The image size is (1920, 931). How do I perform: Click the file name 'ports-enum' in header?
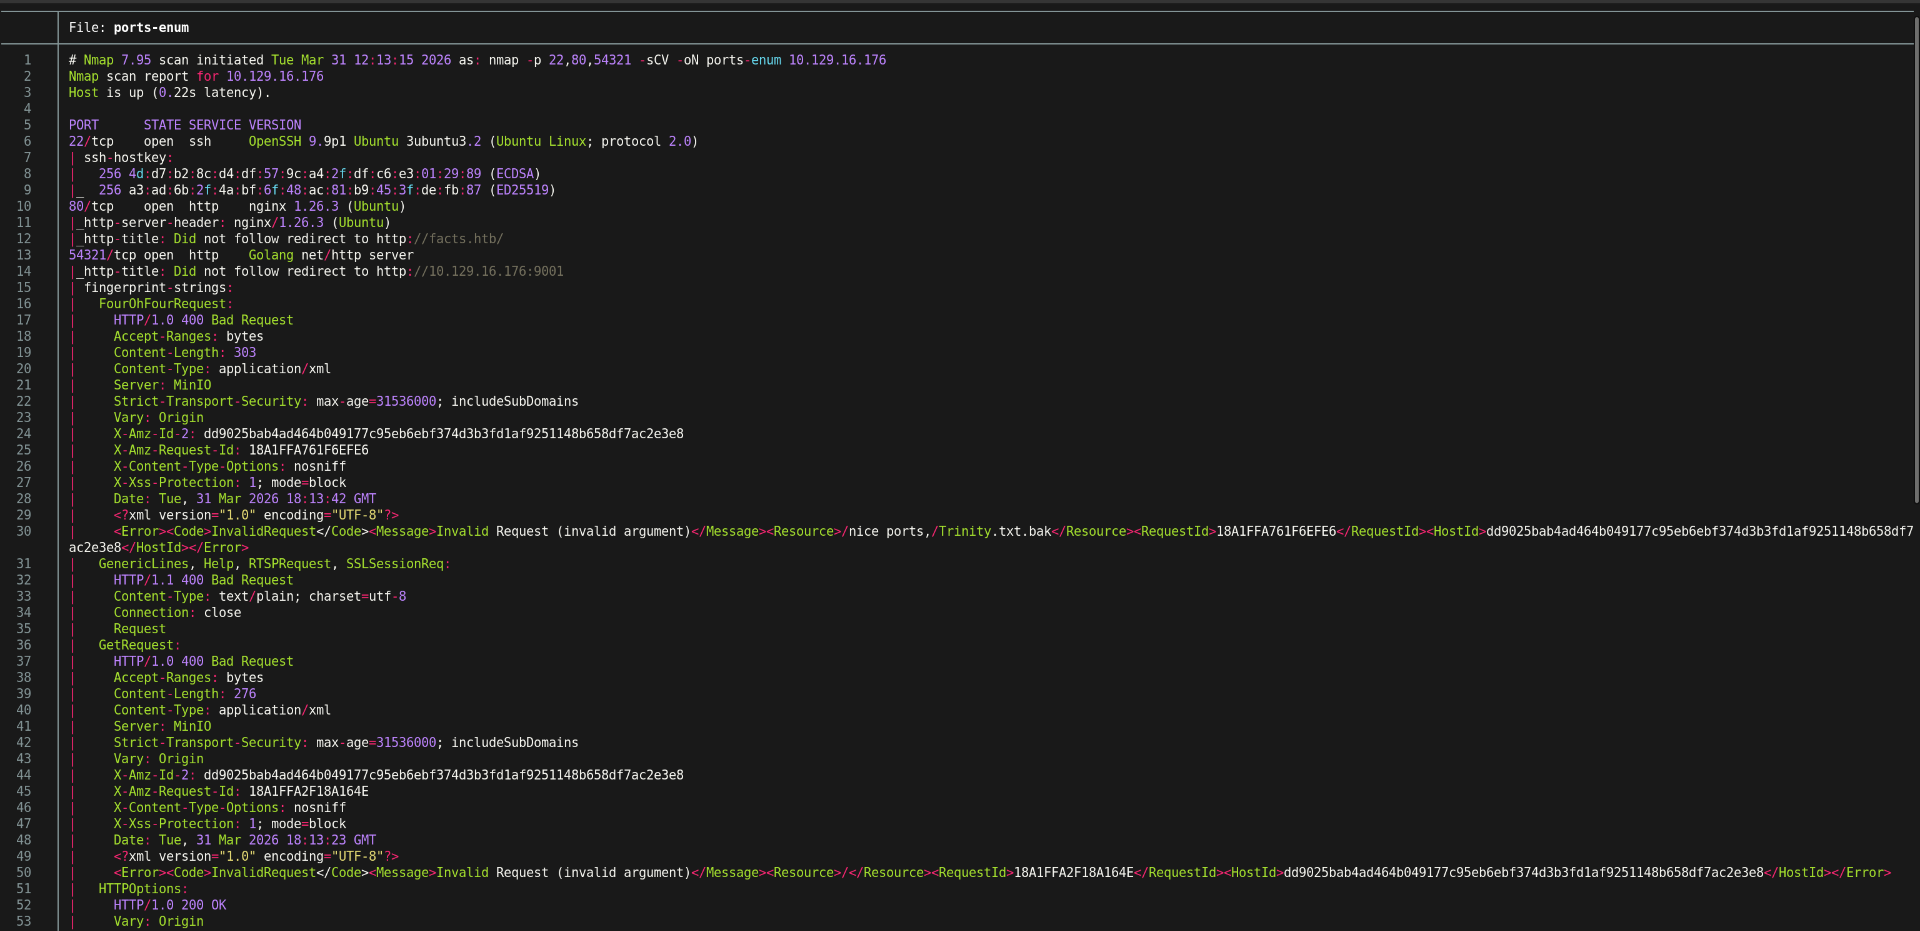[151, 28]
